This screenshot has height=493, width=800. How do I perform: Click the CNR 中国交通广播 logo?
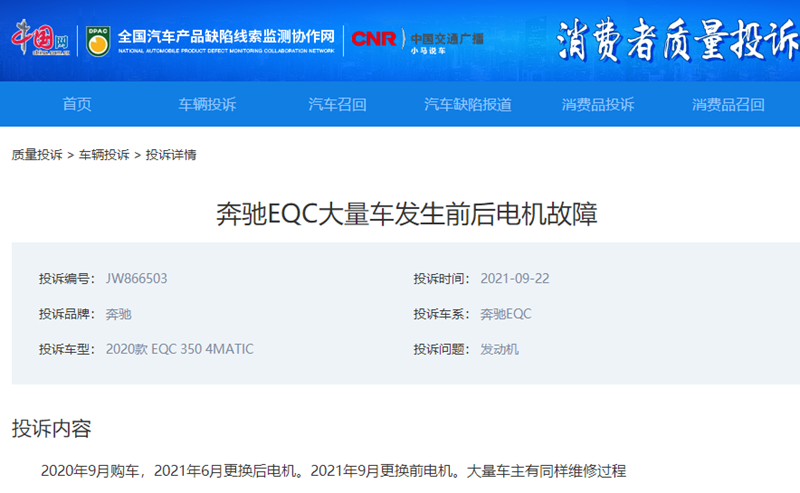[417, 41]
